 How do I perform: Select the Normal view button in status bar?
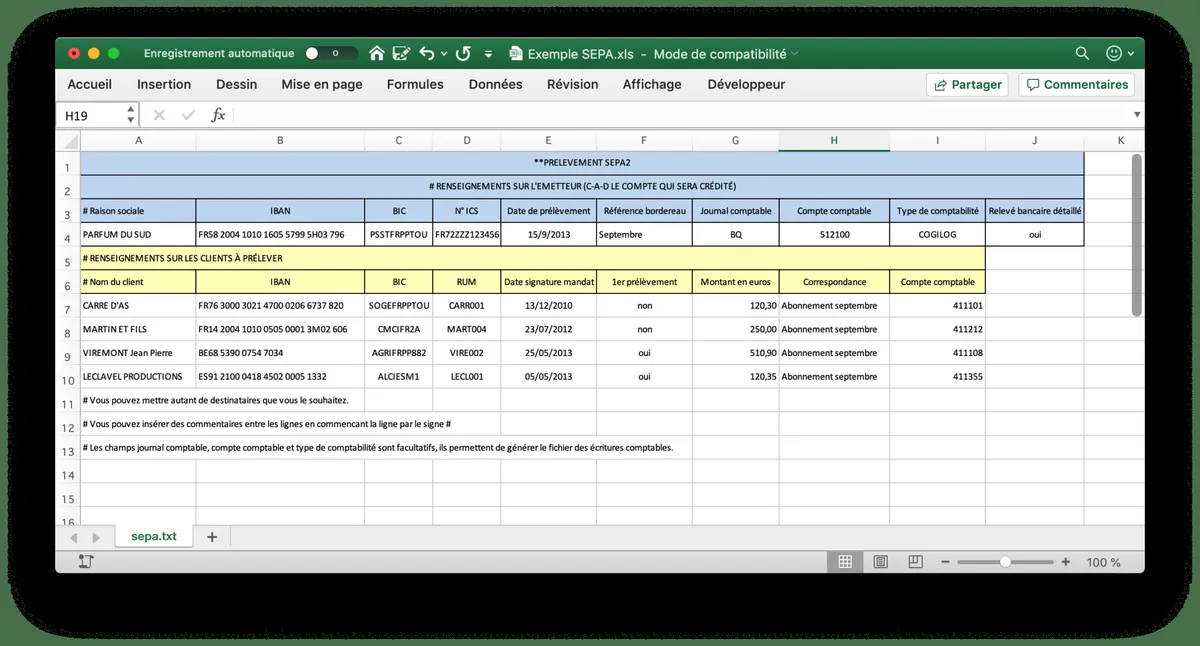click(x=845, y=562)
